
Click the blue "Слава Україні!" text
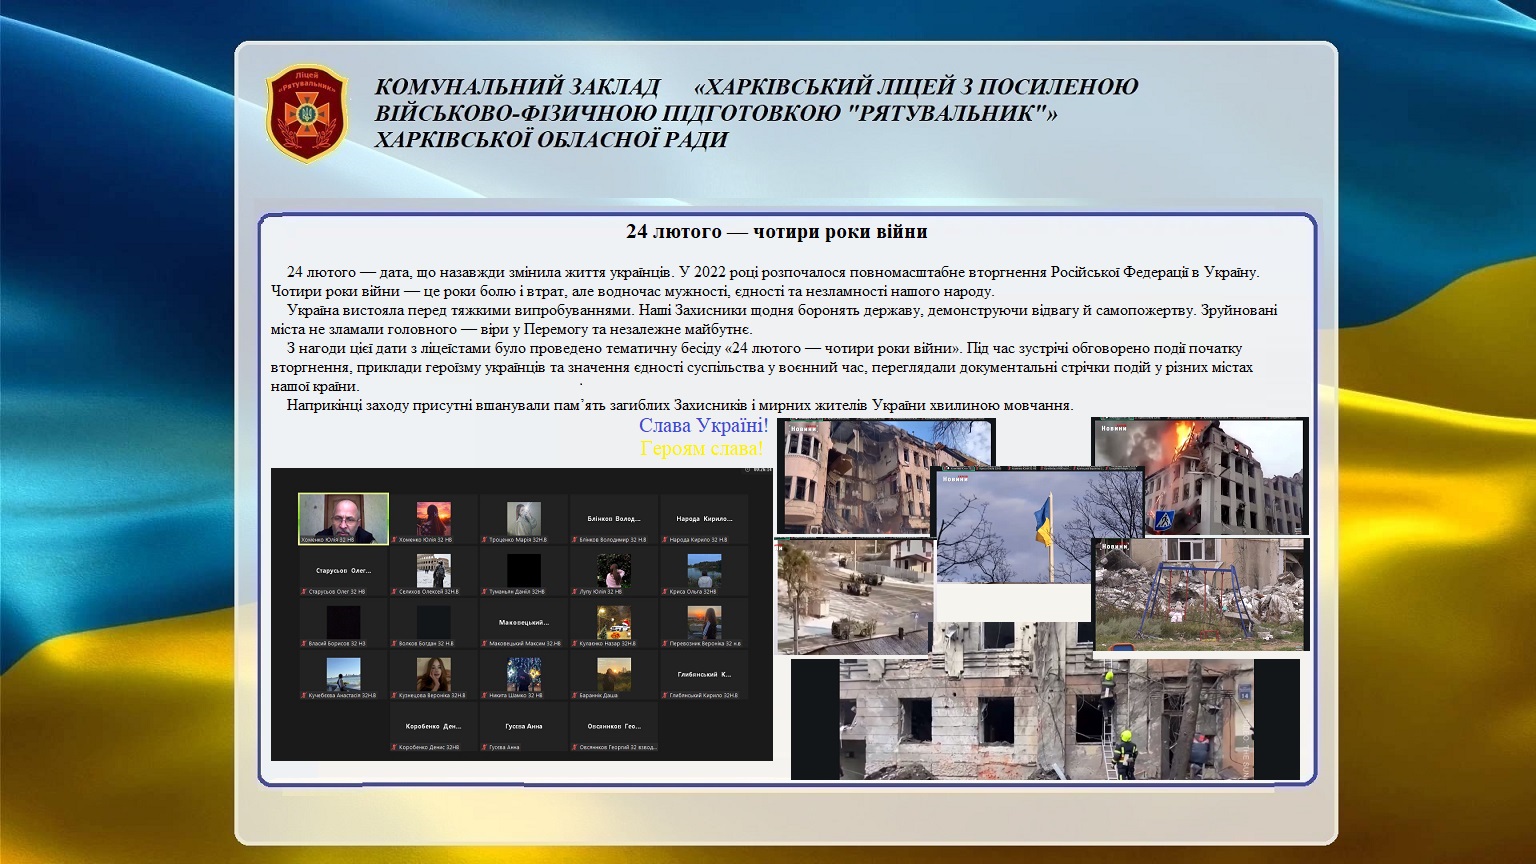(x=703, y=426)
